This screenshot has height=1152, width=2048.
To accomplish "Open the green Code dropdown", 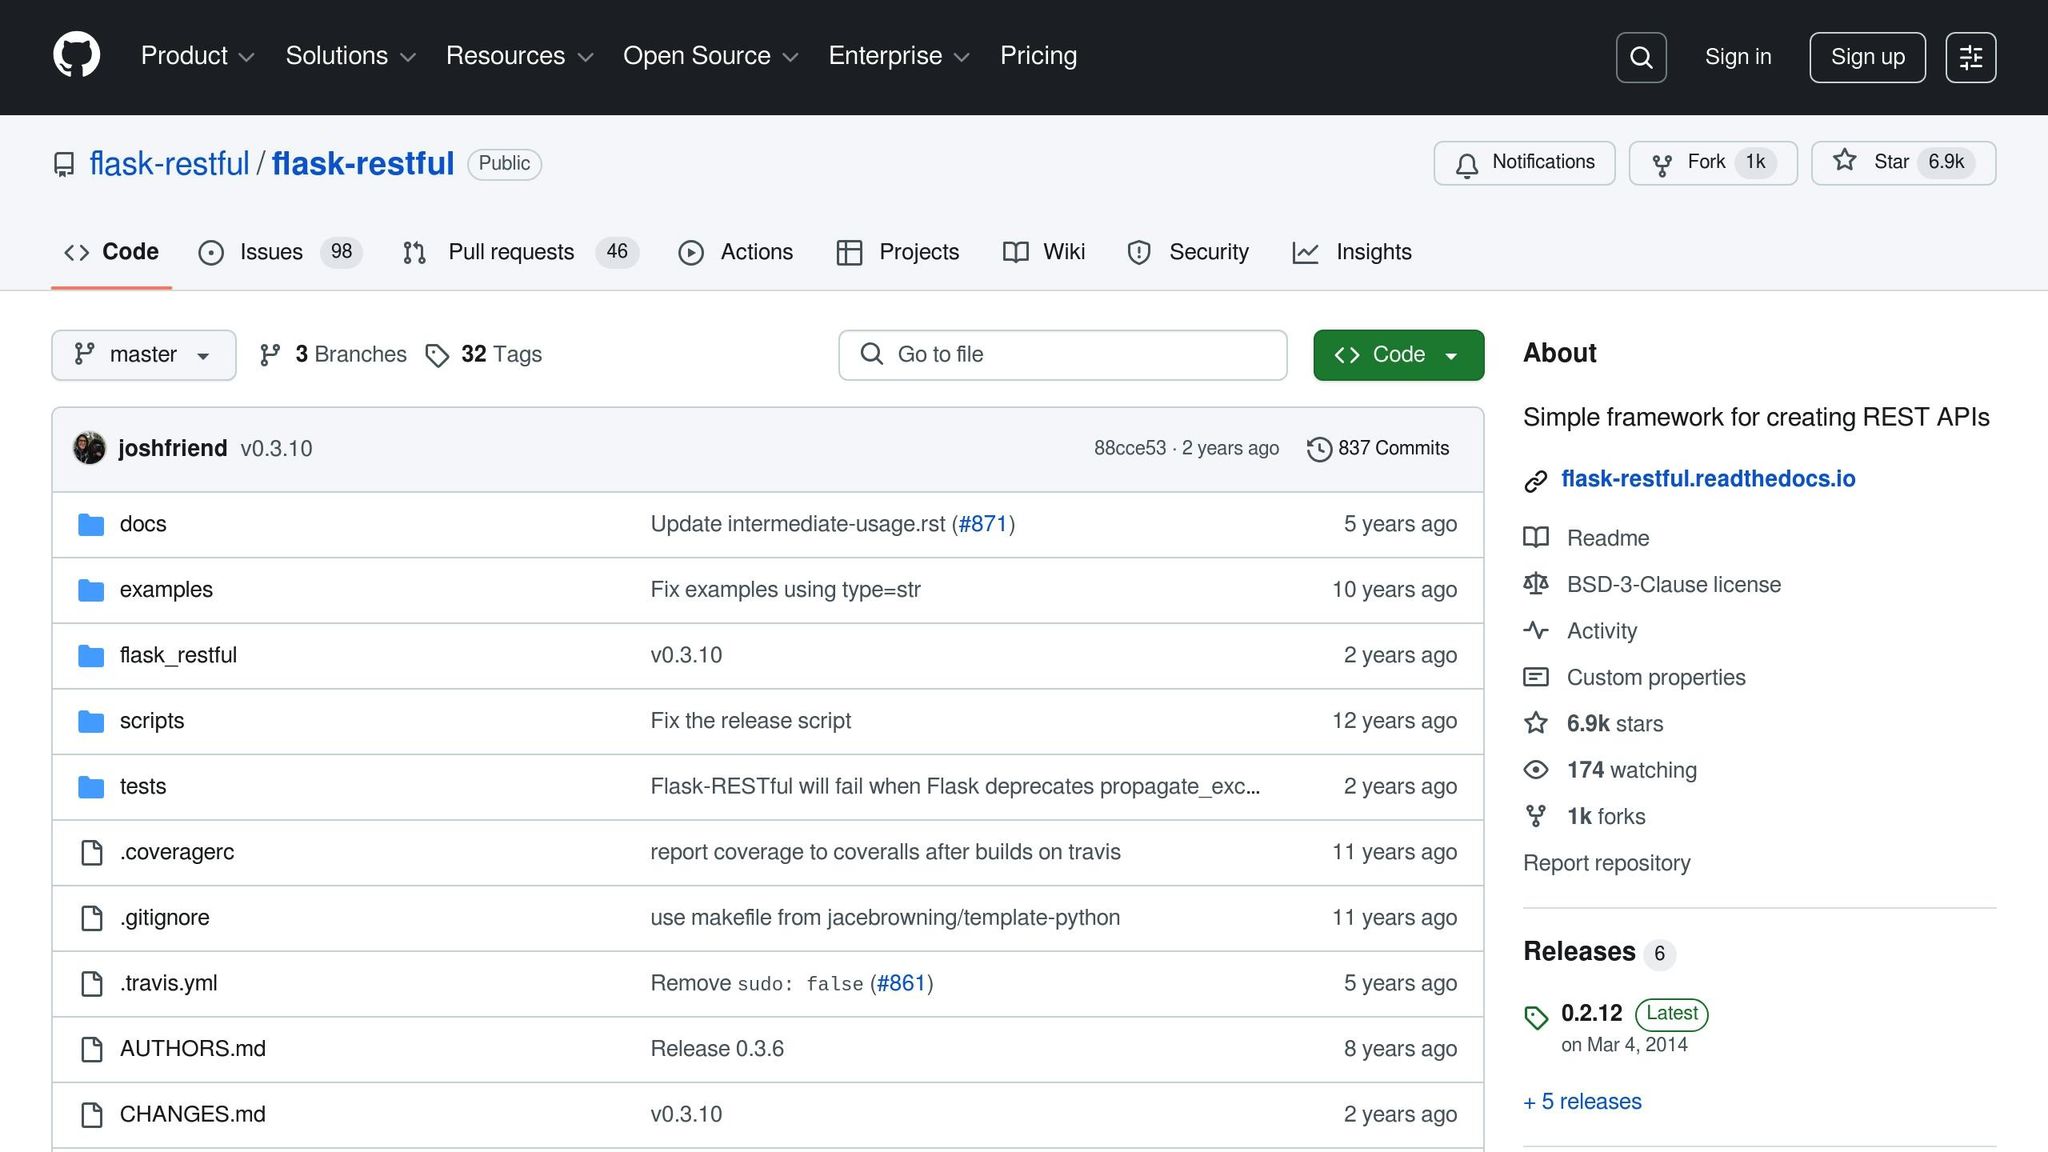I will 1398,355.
